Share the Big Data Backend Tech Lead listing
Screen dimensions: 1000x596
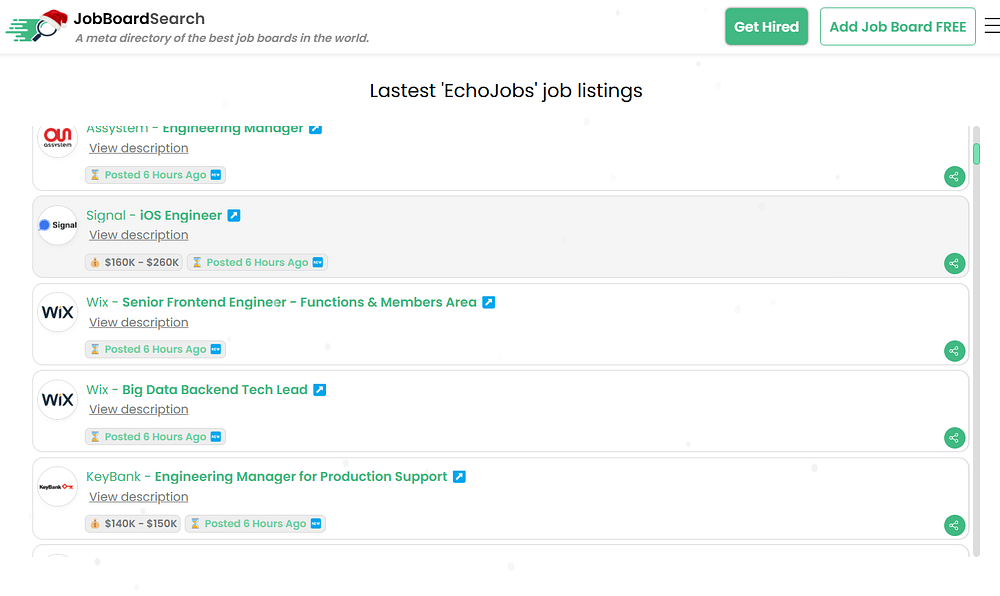(954, 438)
